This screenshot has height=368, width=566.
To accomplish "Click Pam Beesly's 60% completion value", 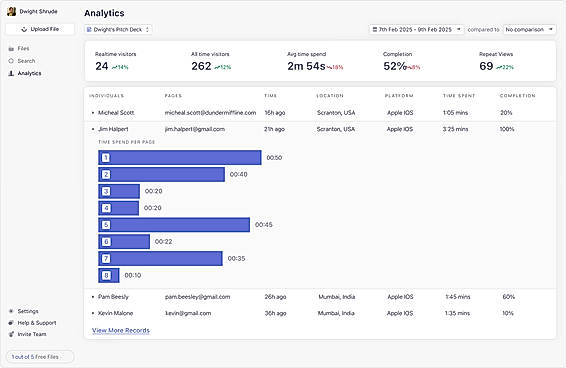I will (x=509, y=297).
